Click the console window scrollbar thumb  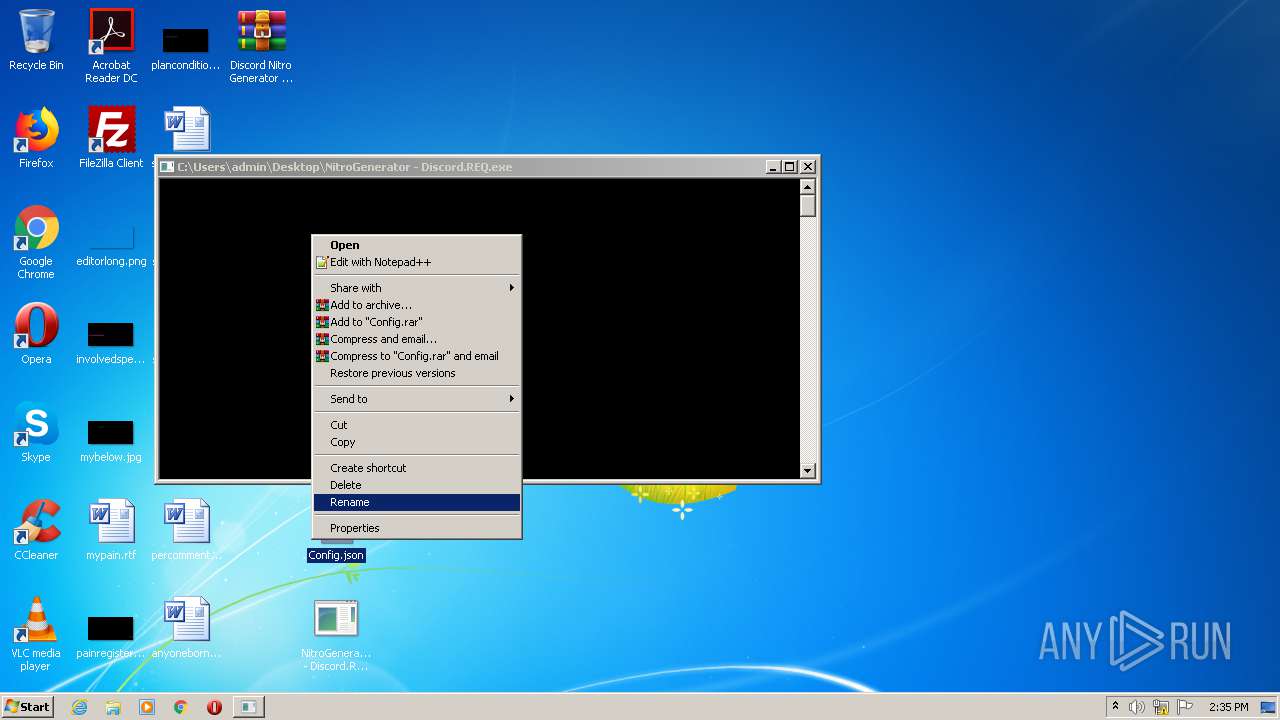click(x=808, y=205)
